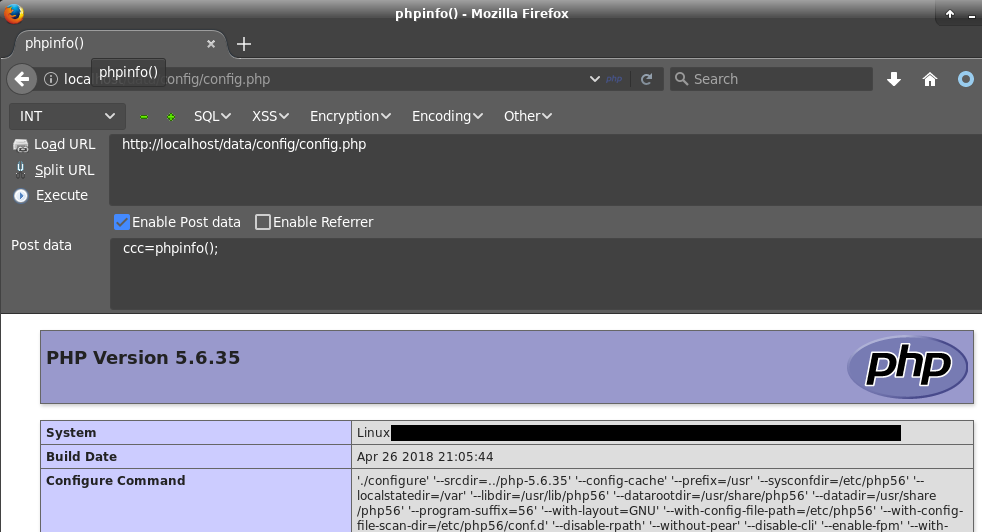Click the window up-arrow control in title bar
The image size is (982, 532).
(950, 14)
